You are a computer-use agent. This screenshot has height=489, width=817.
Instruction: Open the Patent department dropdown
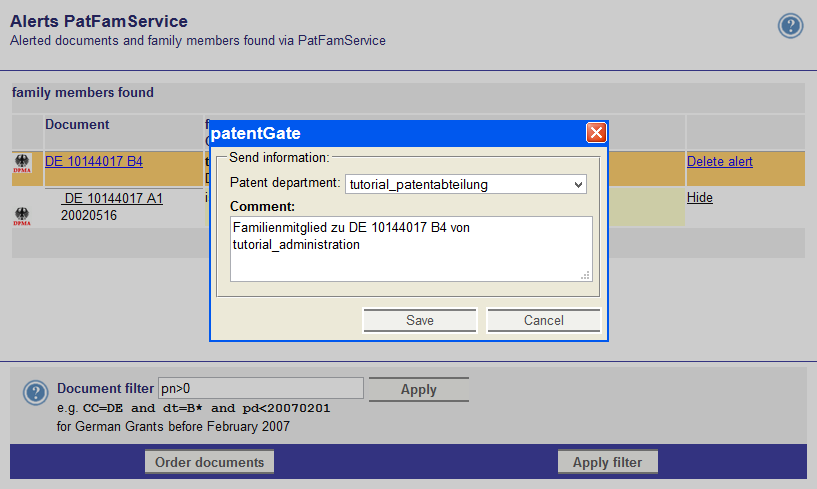pyautogui.click(x=465, y=185)
